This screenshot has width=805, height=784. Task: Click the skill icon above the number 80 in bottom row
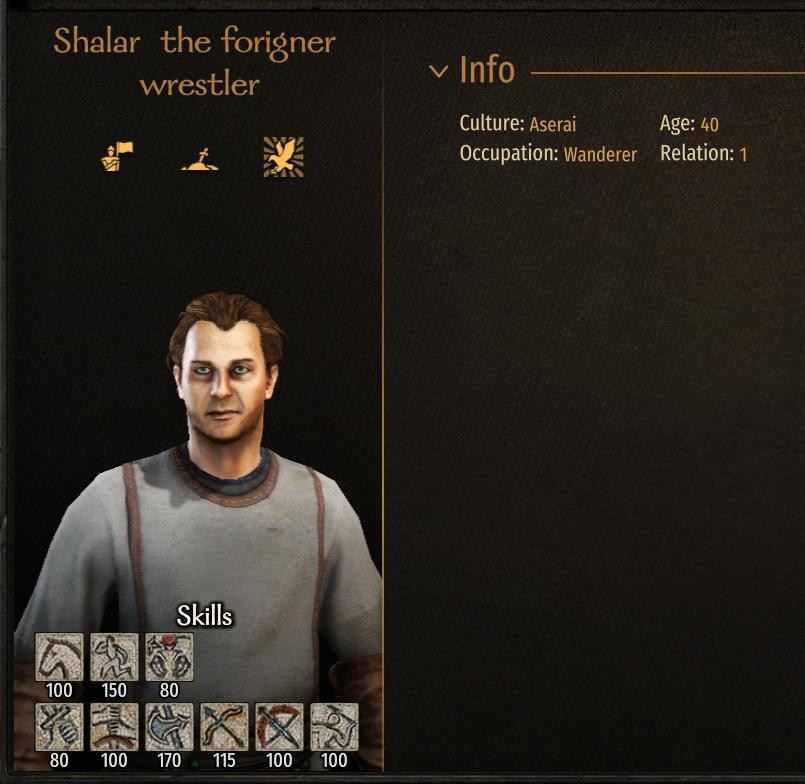coord(59,727)
